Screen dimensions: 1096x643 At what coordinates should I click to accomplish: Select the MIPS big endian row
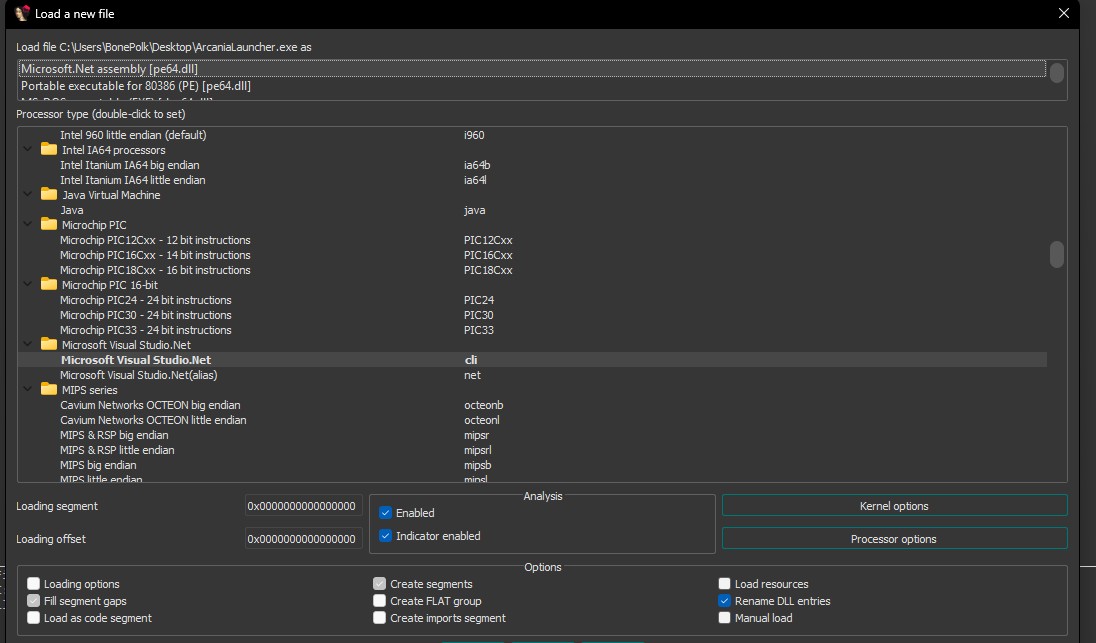(532, 465)
